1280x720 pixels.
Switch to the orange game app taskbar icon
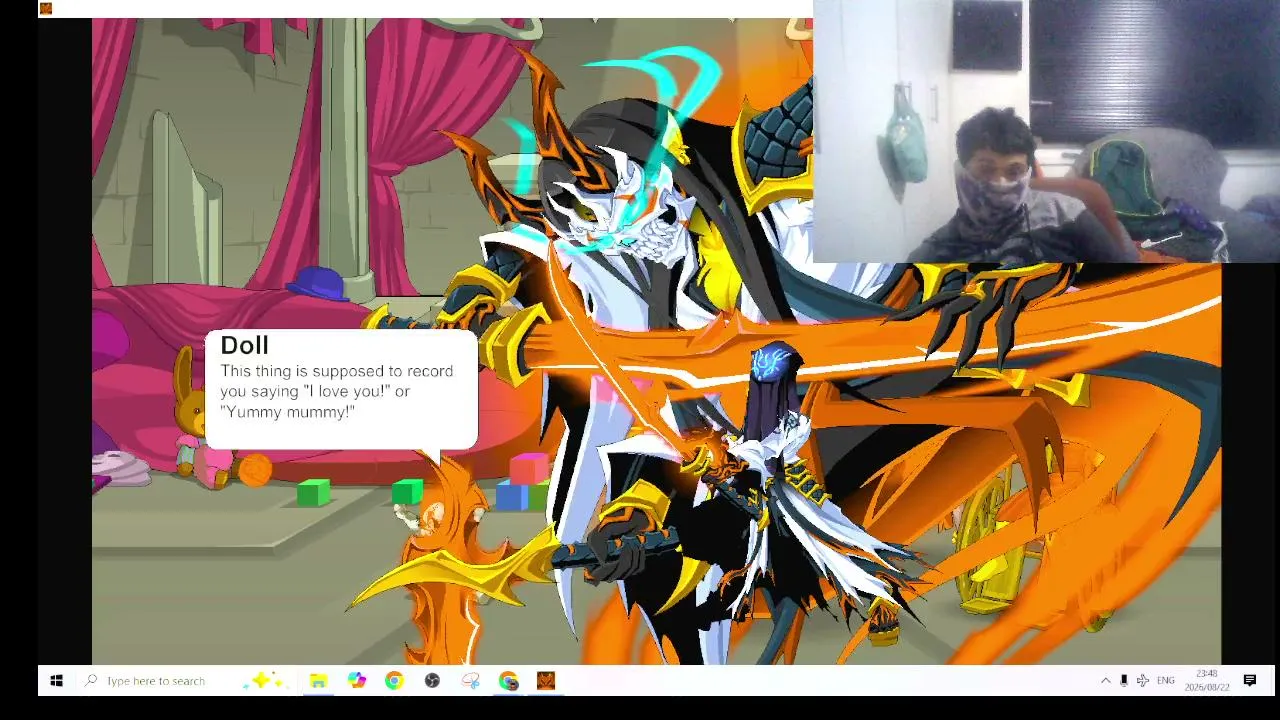tap(546, 681)
